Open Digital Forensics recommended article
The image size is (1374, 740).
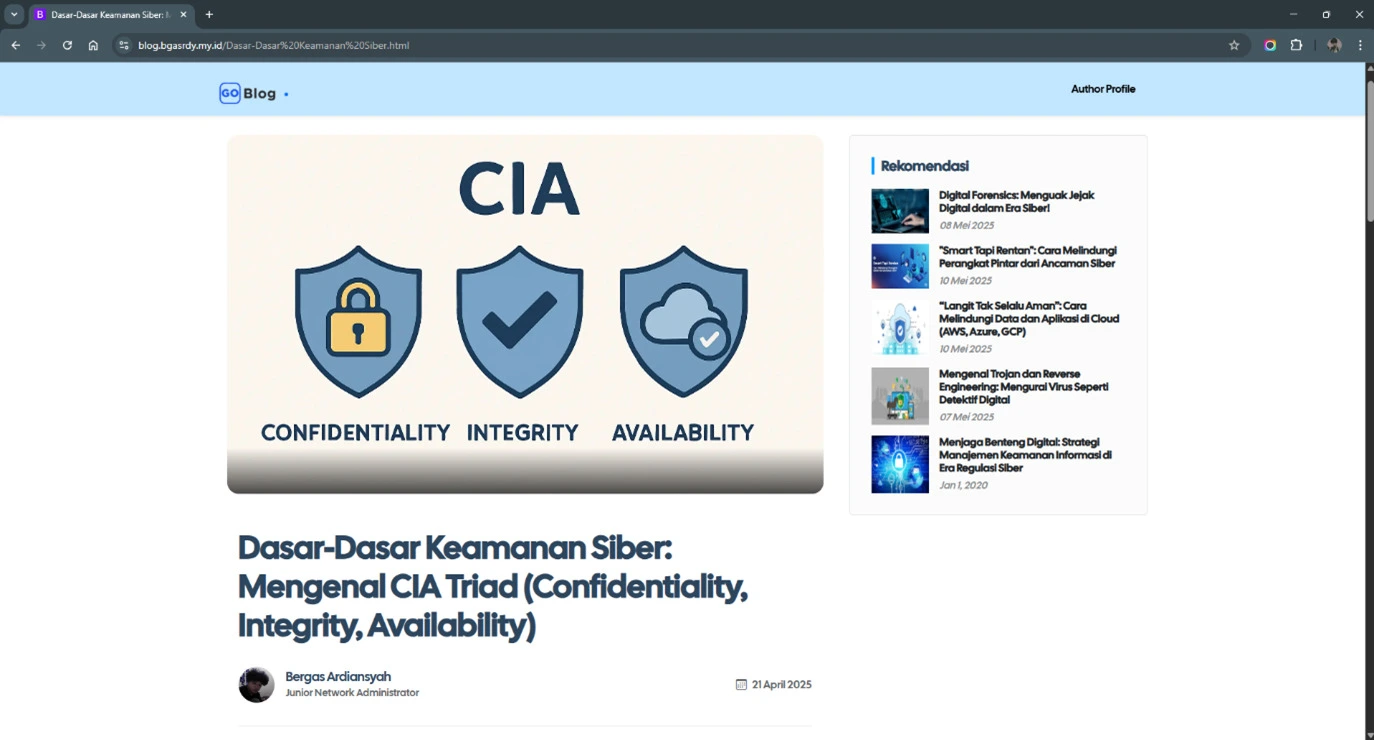pyautogui.click(x=1016, y=201)
